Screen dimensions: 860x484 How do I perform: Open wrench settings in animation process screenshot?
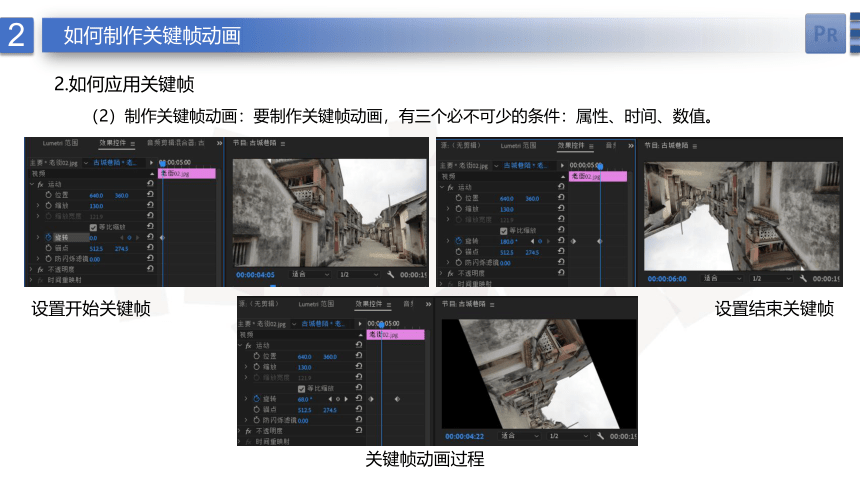point(601,436)
